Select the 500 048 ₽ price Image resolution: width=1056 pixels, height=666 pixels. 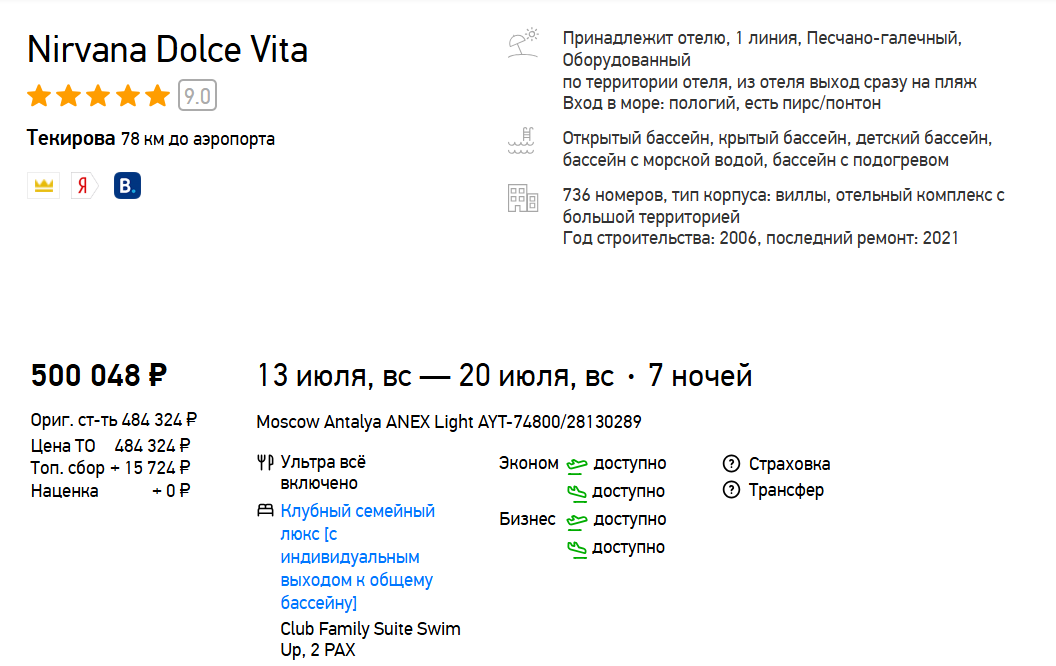tap(97, 375)
